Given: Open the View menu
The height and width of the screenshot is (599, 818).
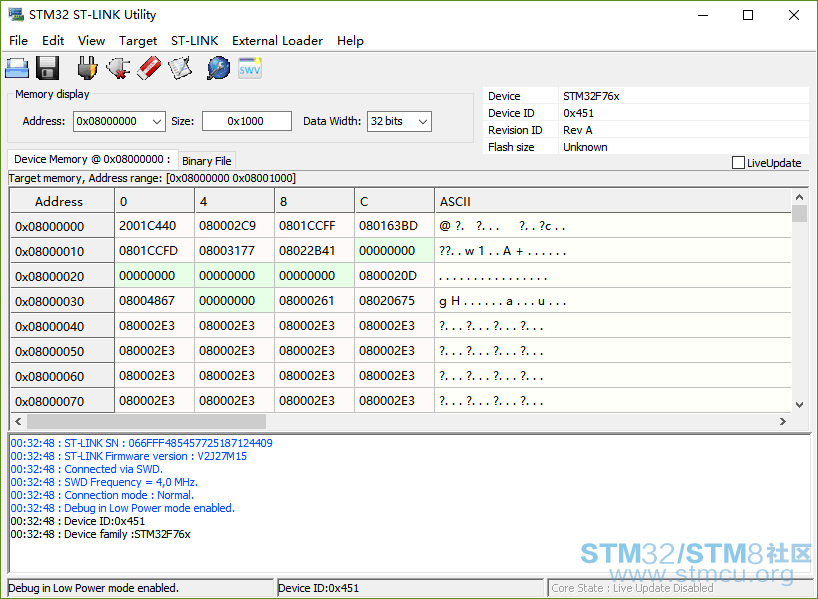Looking at the screenshot, I should pyautogui.click(x=91, y=41).
